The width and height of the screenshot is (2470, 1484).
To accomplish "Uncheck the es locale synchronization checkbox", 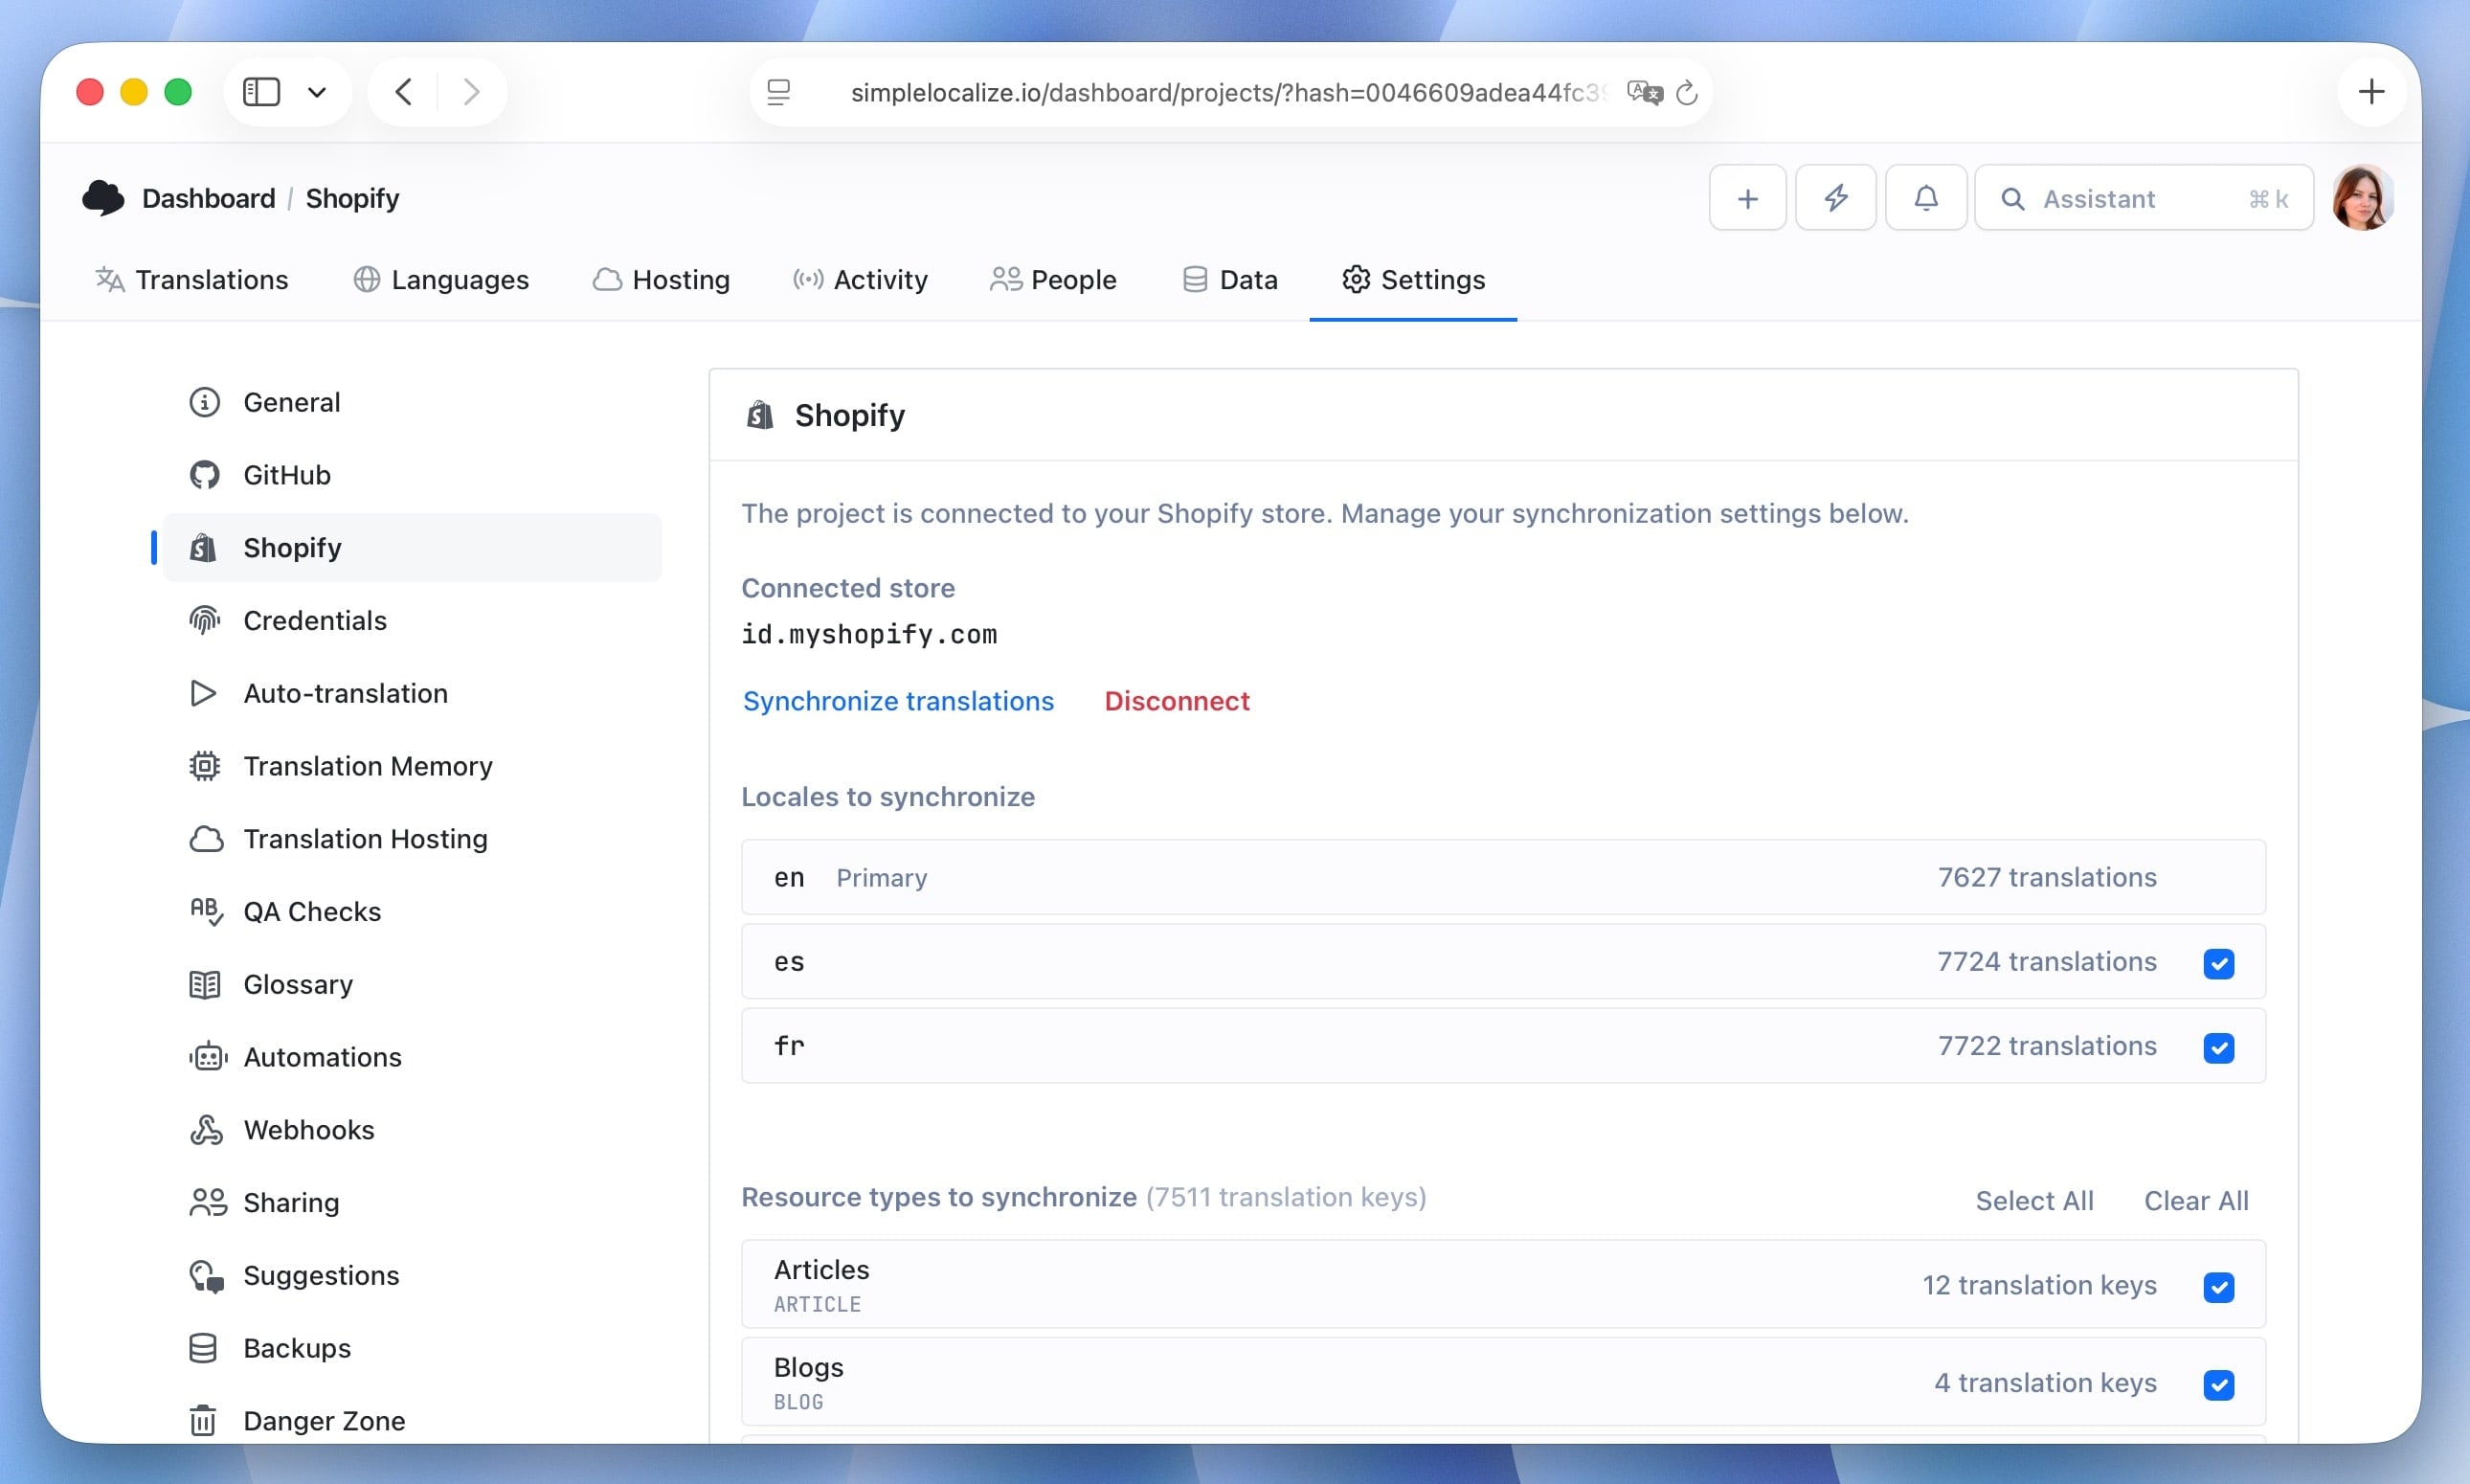I will 2219,962.
